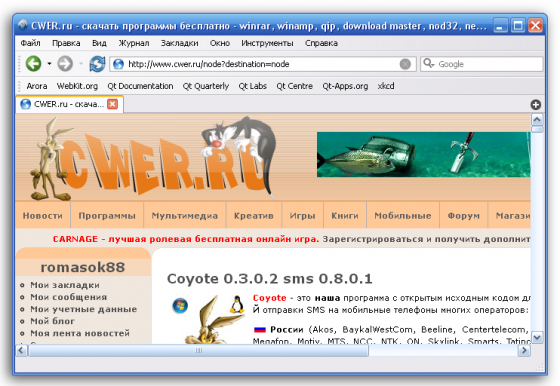Reload the page with the refresh icon
The image size is (560, 386).
tap(97, 64)
